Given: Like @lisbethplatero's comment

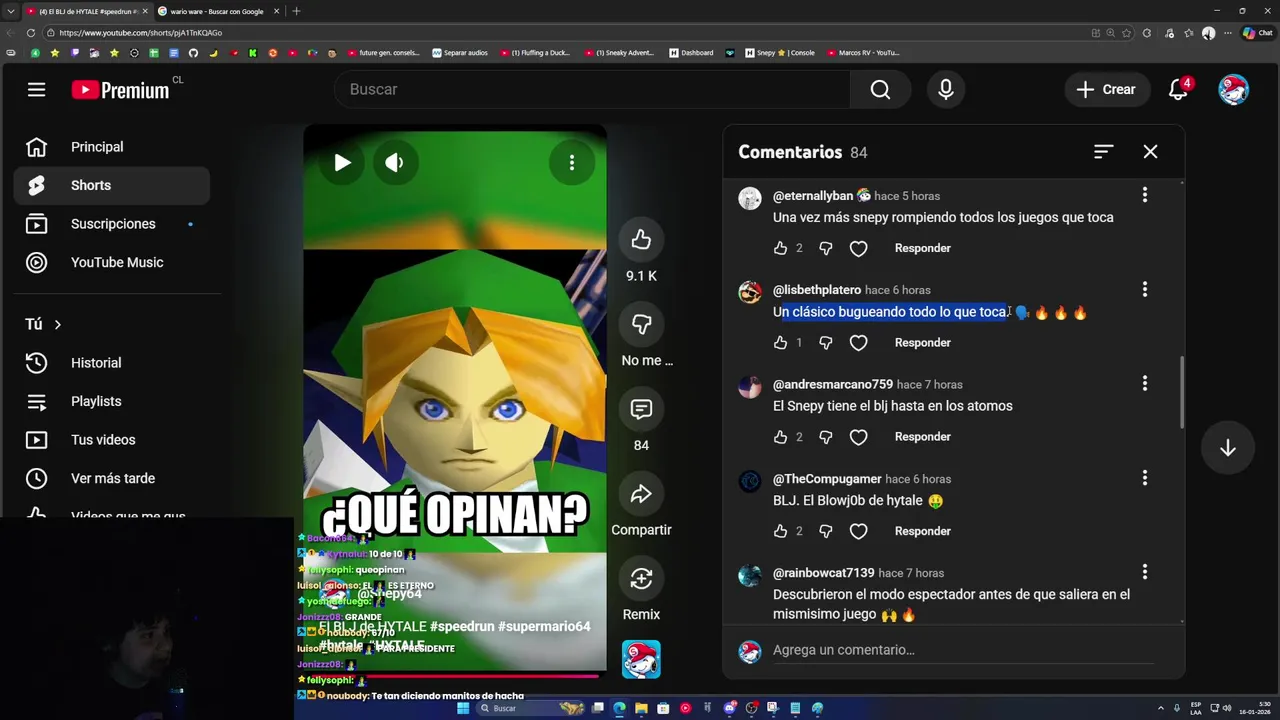Looking at the screenshot, I should (x=780, y=343).
